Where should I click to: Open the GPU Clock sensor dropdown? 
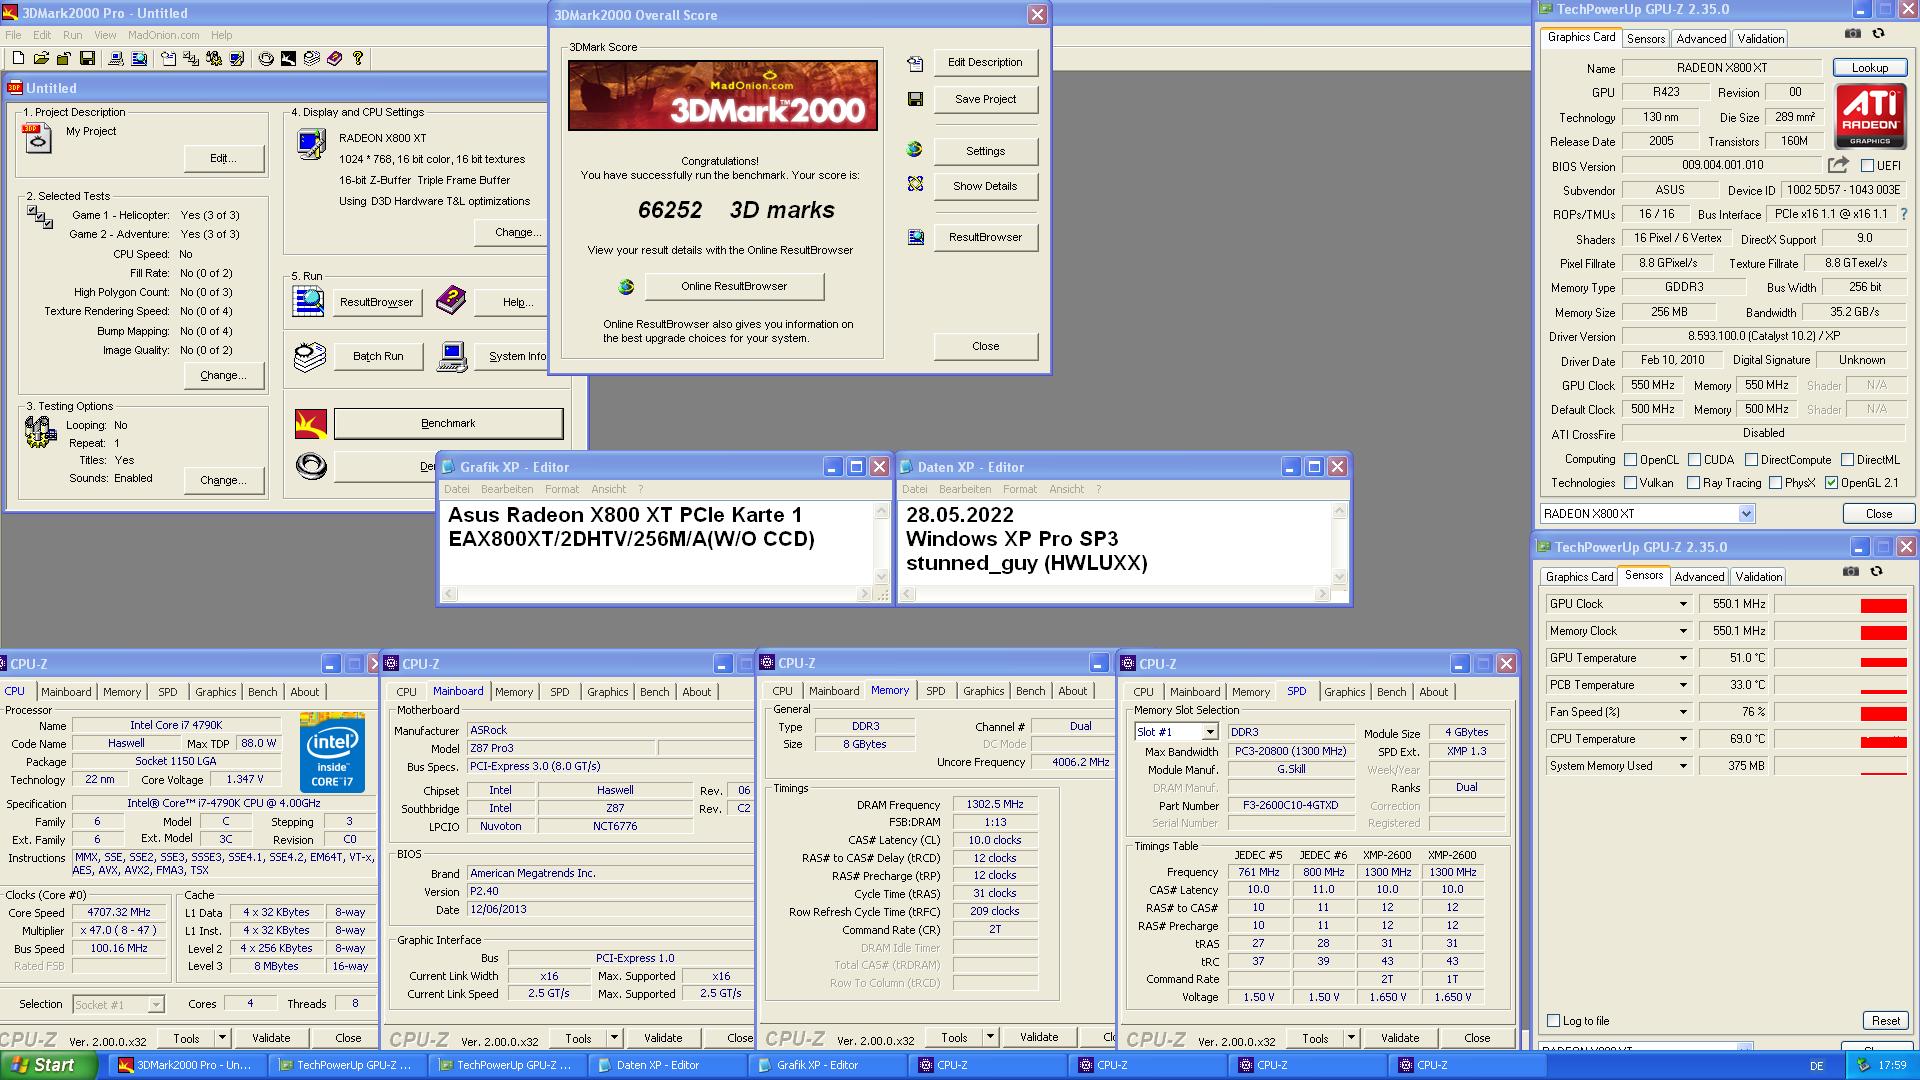pos(1683,604)
